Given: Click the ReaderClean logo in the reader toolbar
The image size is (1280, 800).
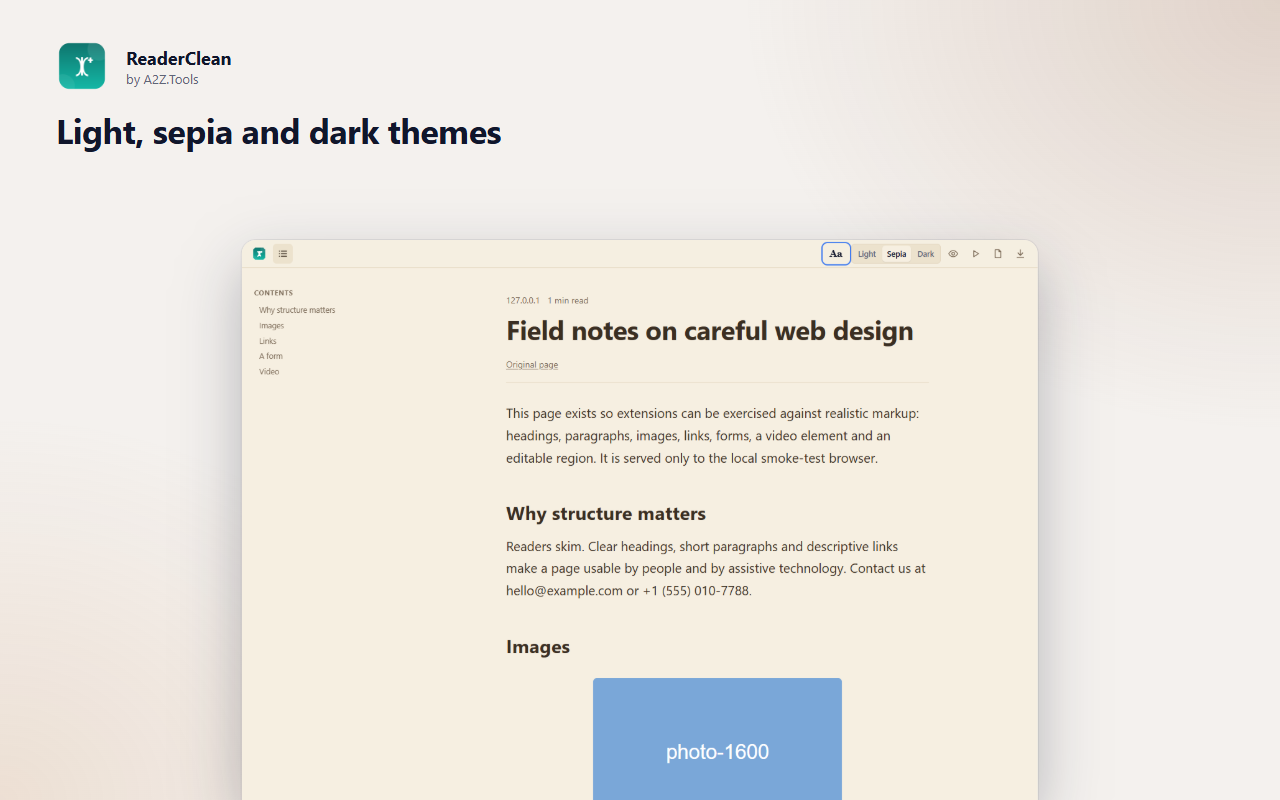Looking at the screenshot, I should (x=259, y=254).
